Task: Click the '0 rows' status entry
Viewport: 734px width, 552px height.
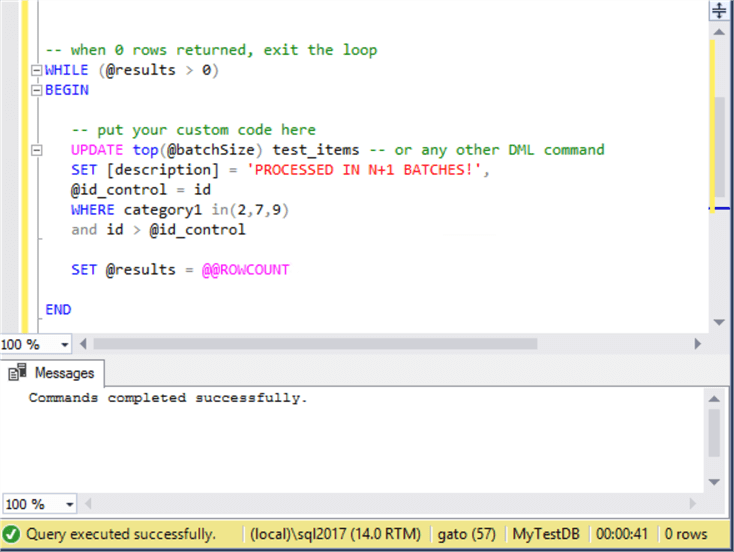Action: [686, 534]
